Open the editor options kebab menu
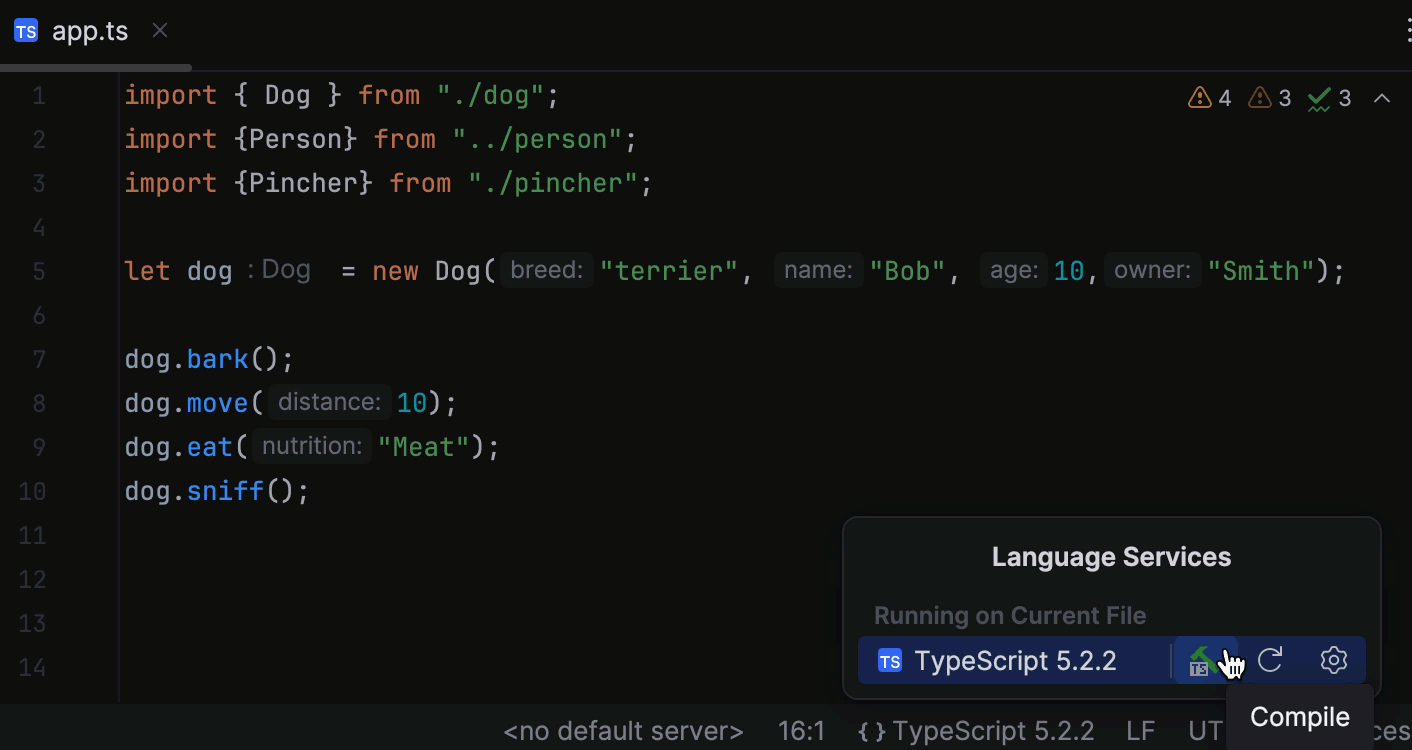The image size is (1412, 750). point(1408,30)
